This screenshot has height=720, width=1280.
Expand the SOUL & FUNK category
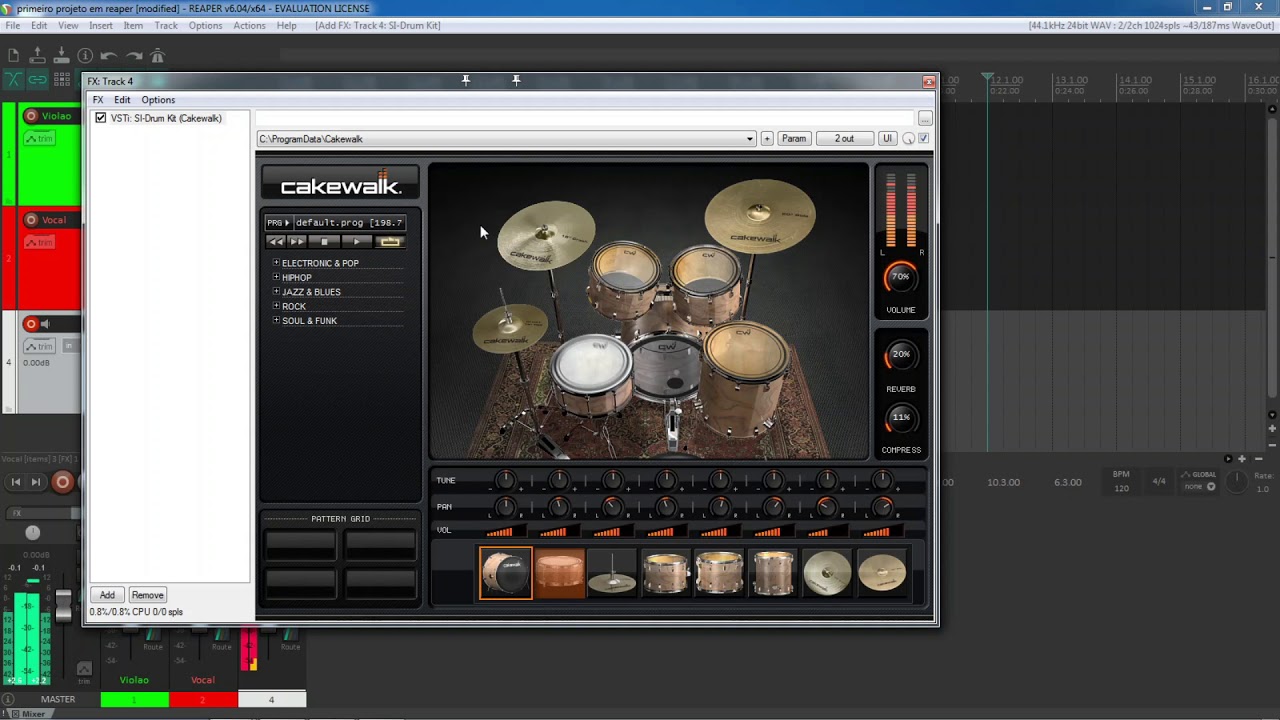pos(276,320)
